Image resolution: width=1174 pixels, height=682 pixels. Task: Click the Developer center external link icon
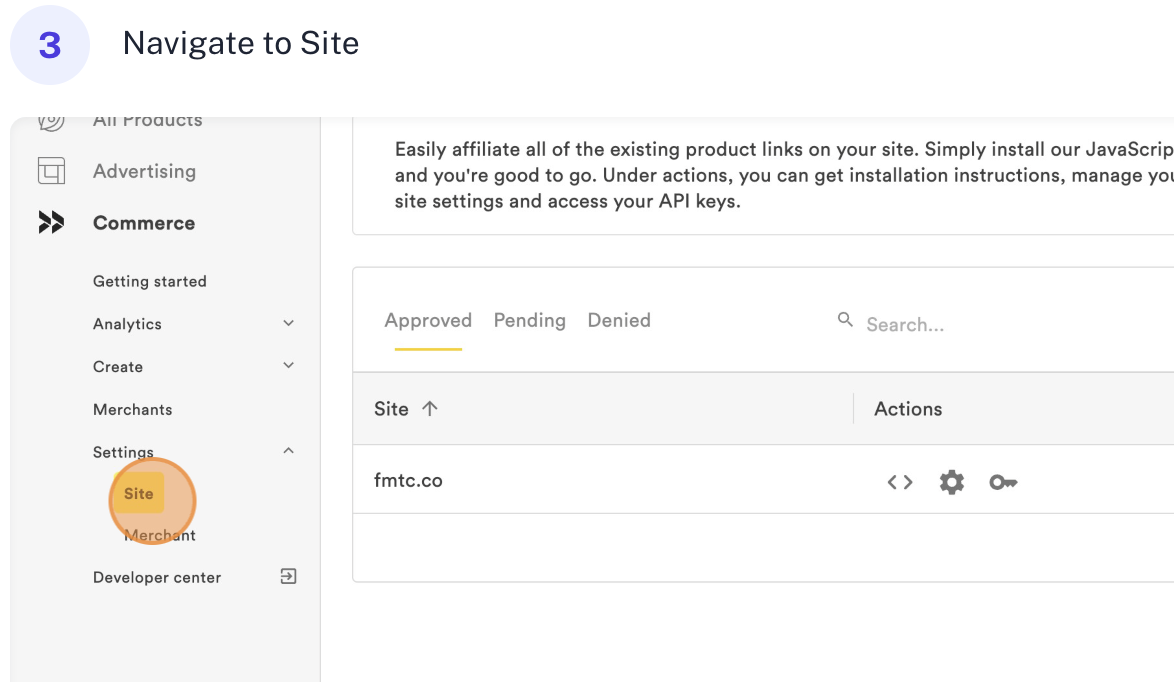[288, 576]
